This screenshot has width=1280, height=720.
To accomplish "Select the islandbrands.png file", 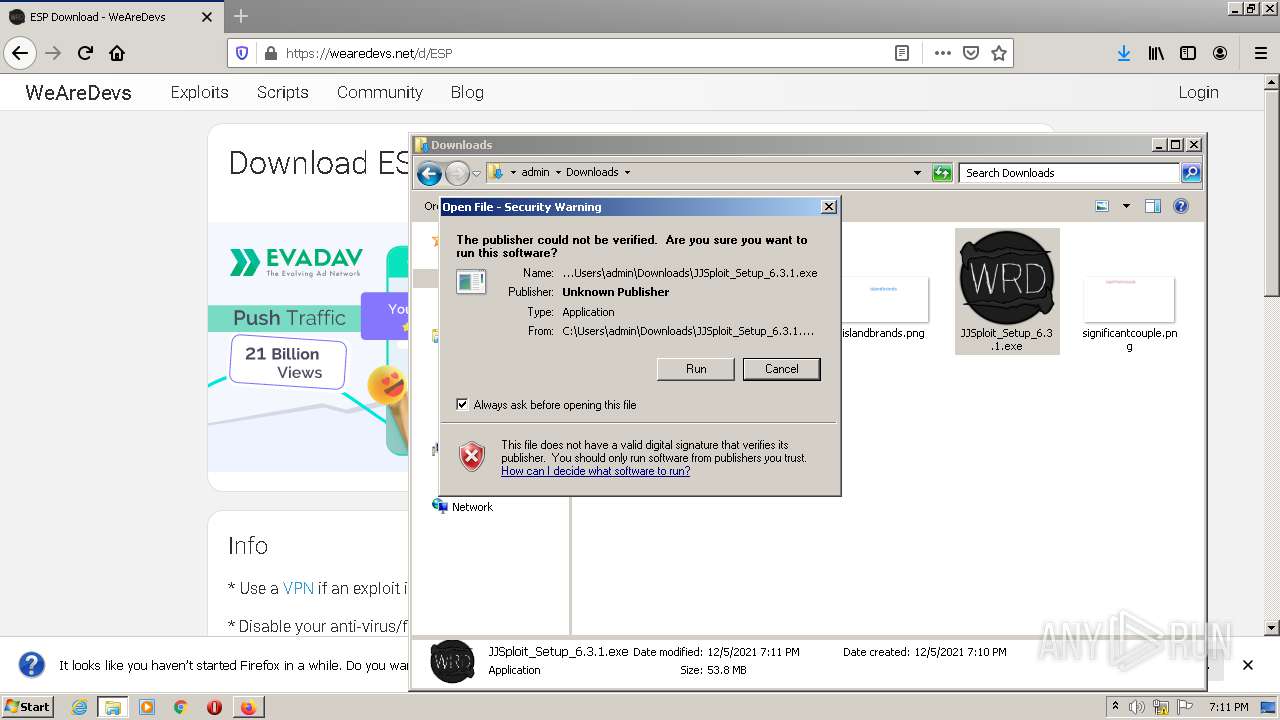I will (x=883, y=308).
